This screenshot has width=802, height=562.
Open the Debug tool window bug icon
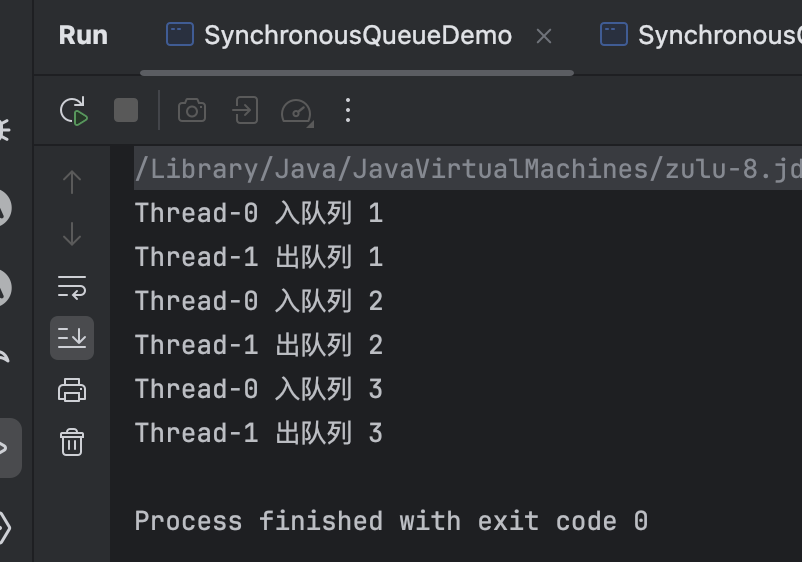coord(4,129)
